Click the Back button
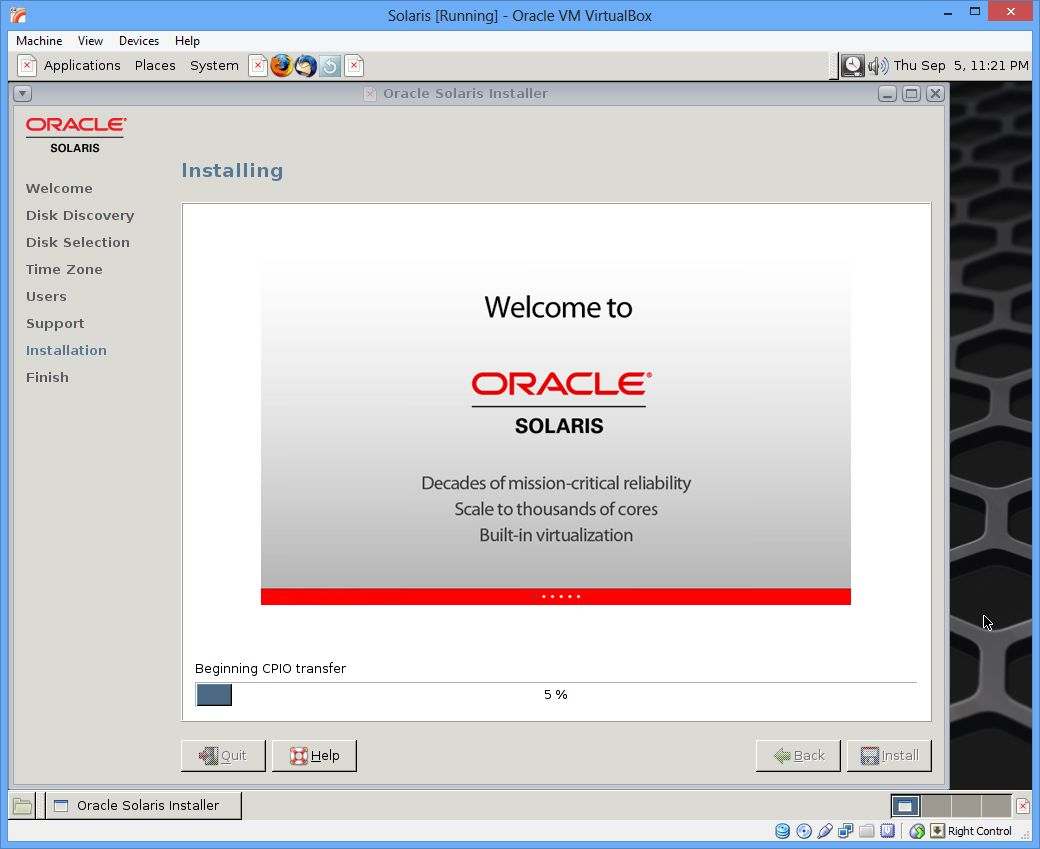 pyautogui.click(x=798, y=755)
